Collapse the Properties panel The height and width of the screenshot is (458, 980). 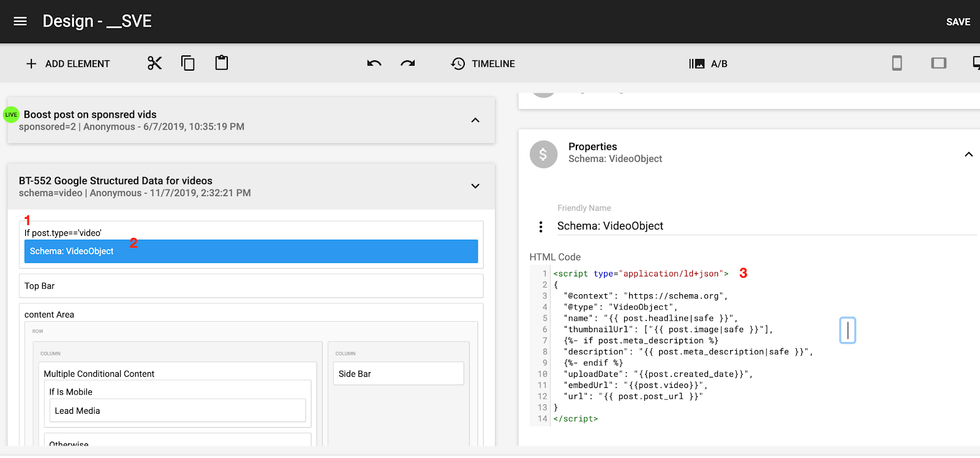967,154
